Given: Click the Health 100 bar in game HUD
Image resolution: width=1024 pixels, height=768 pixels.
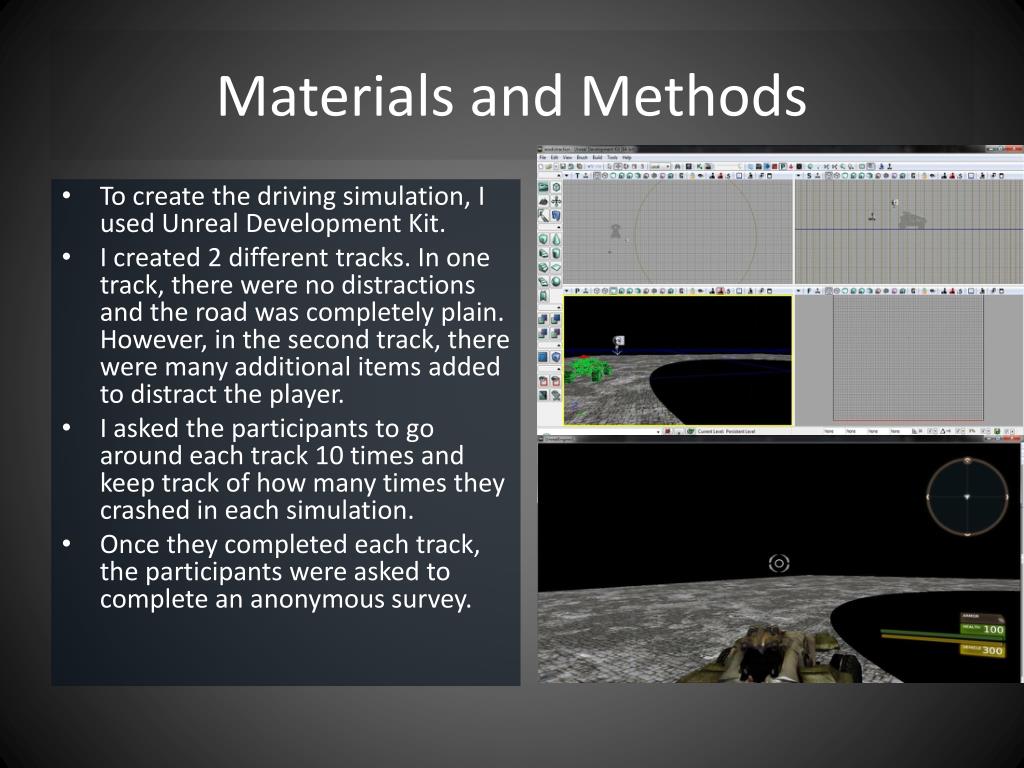Looking at the screenshot, I should [x=982, y=629].
